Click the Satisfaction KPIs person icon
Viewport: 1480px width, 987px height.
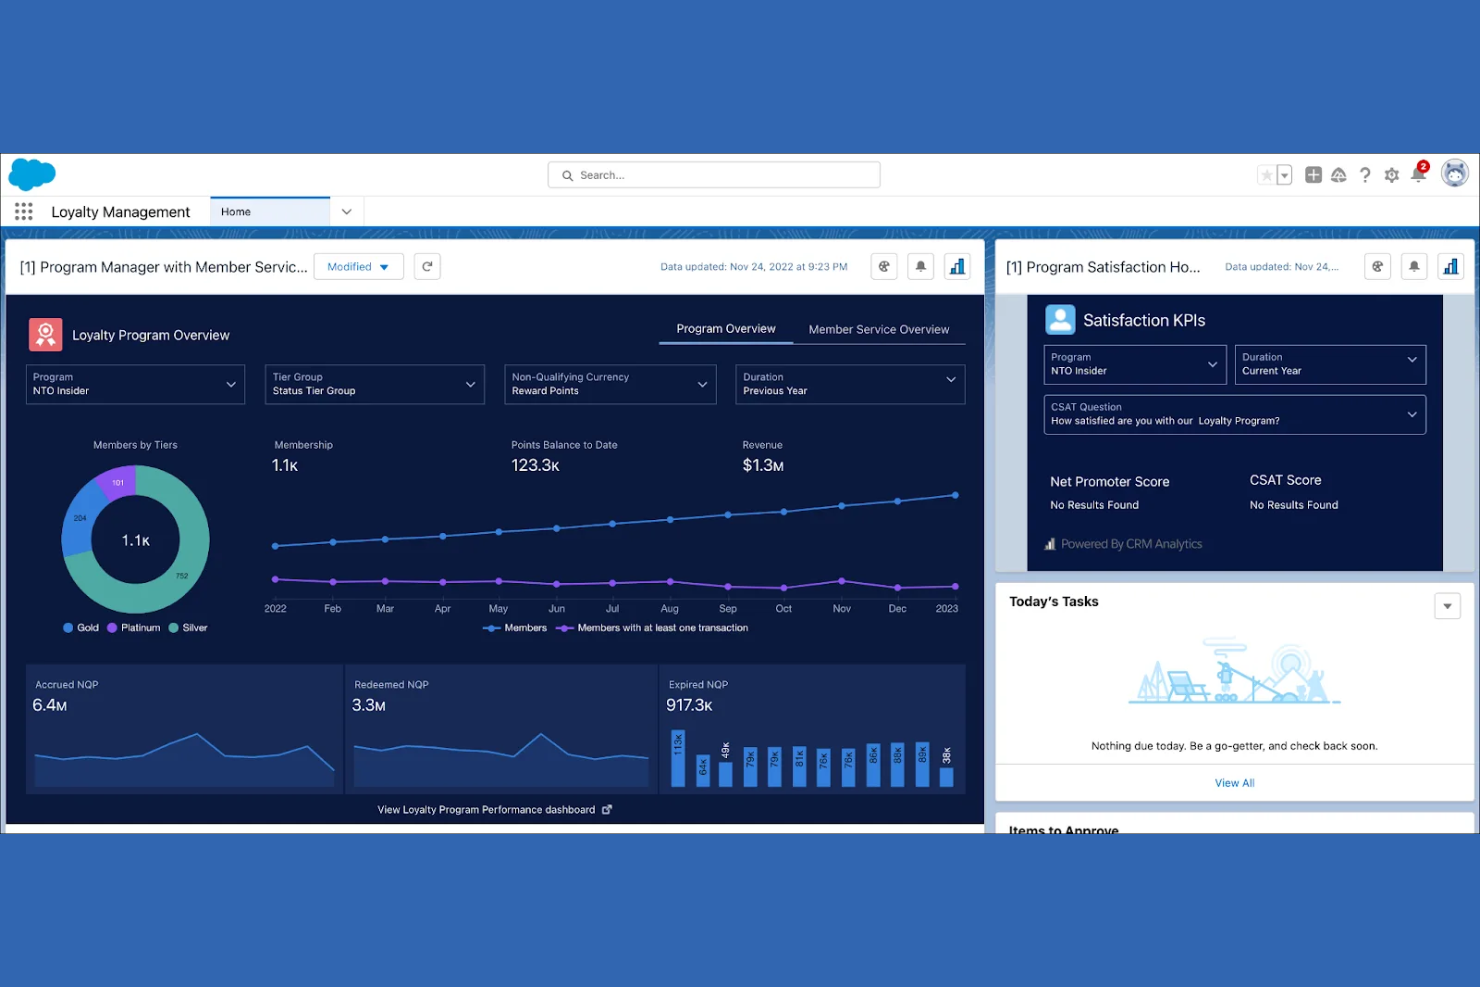[x=1060, y=320]
